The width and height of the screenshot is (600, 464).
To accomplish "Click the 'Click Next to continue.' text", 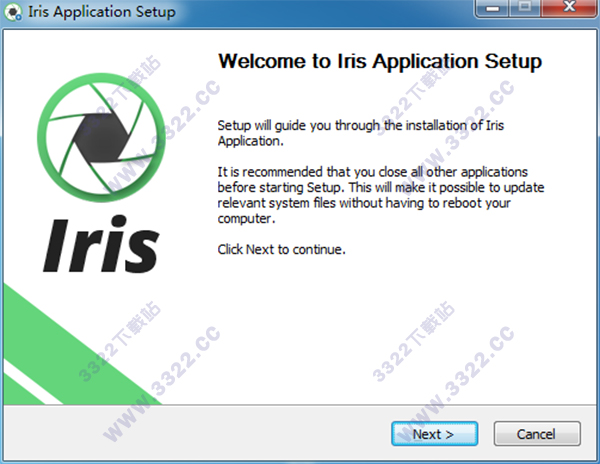I will [281, 249].
